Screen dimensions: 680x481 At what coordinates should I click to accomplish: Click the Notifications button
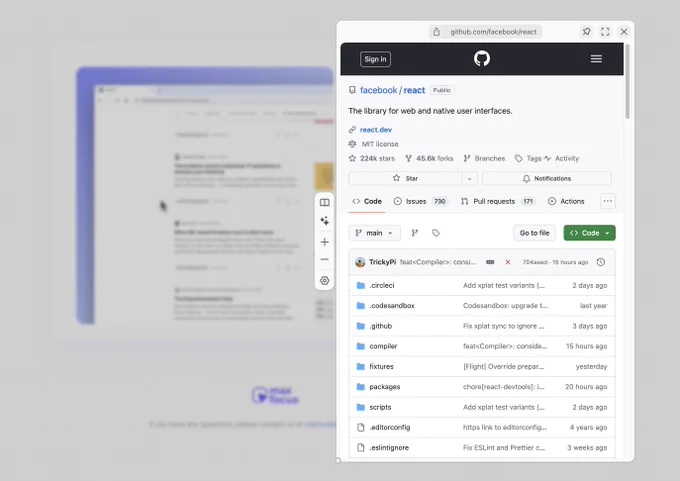click(x=547, y=178)
